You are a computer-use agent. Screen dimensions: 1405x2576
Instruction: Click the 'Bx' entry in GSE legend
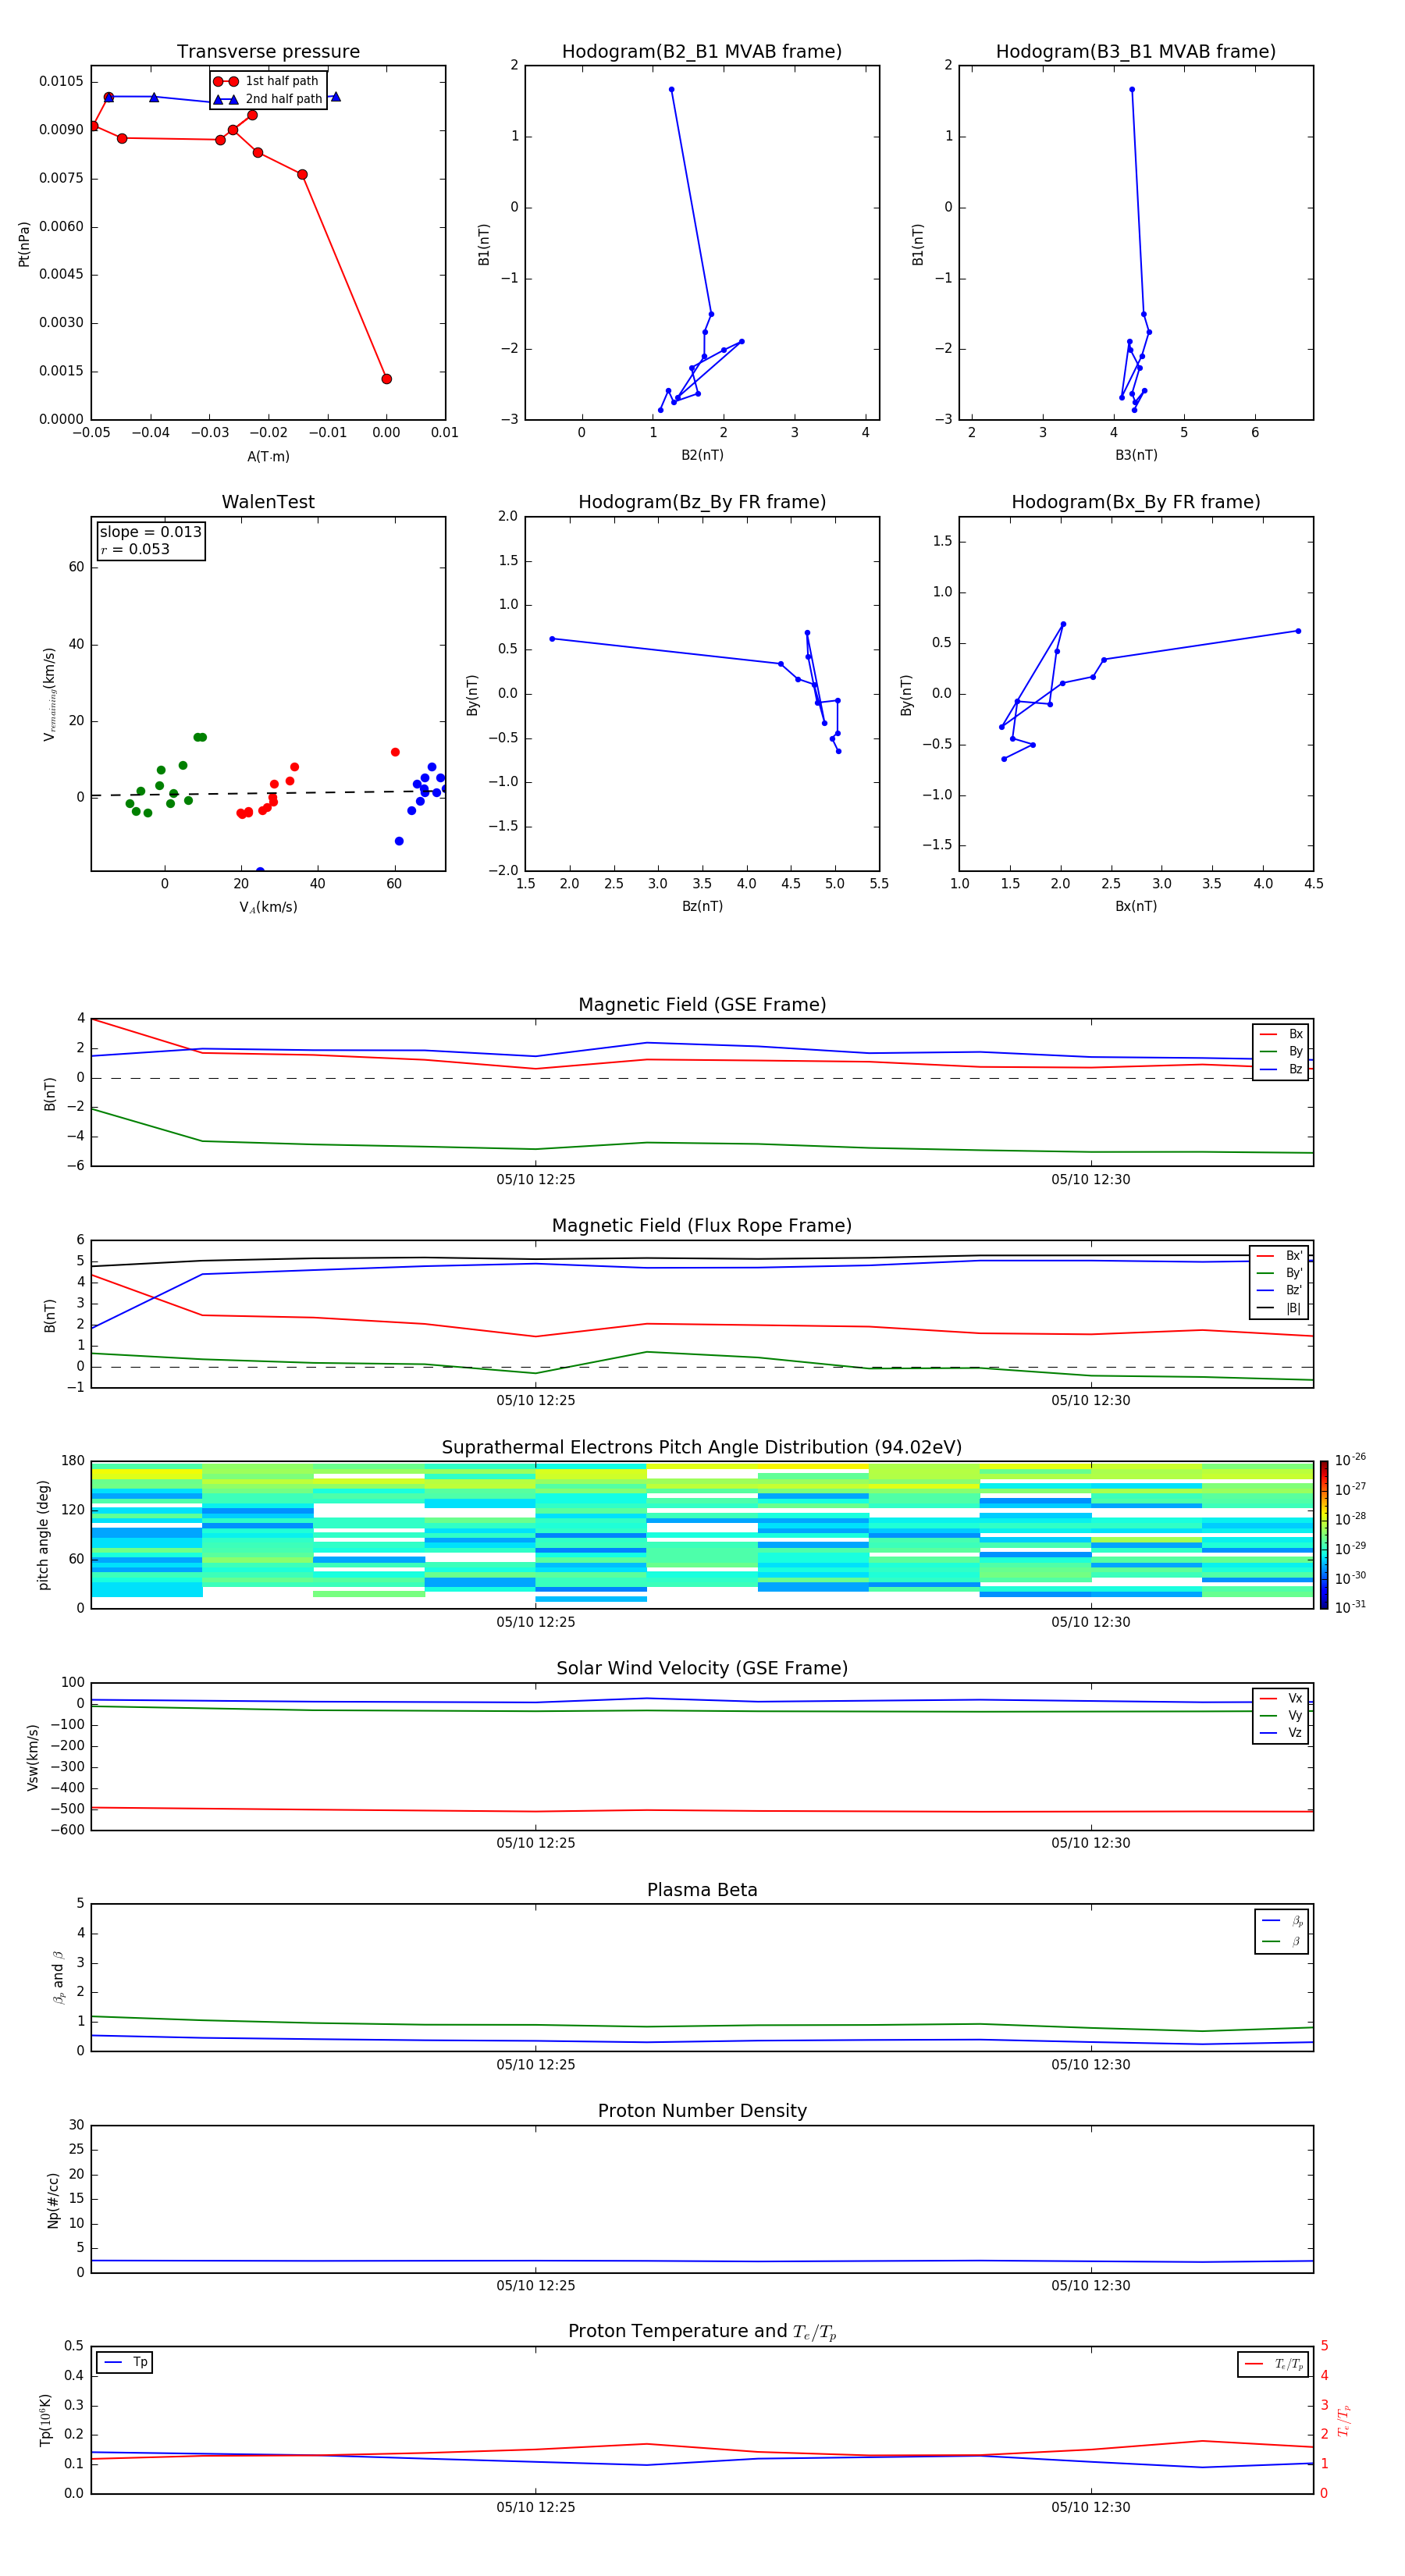pyautogui.click(x=1281, y=1034)
